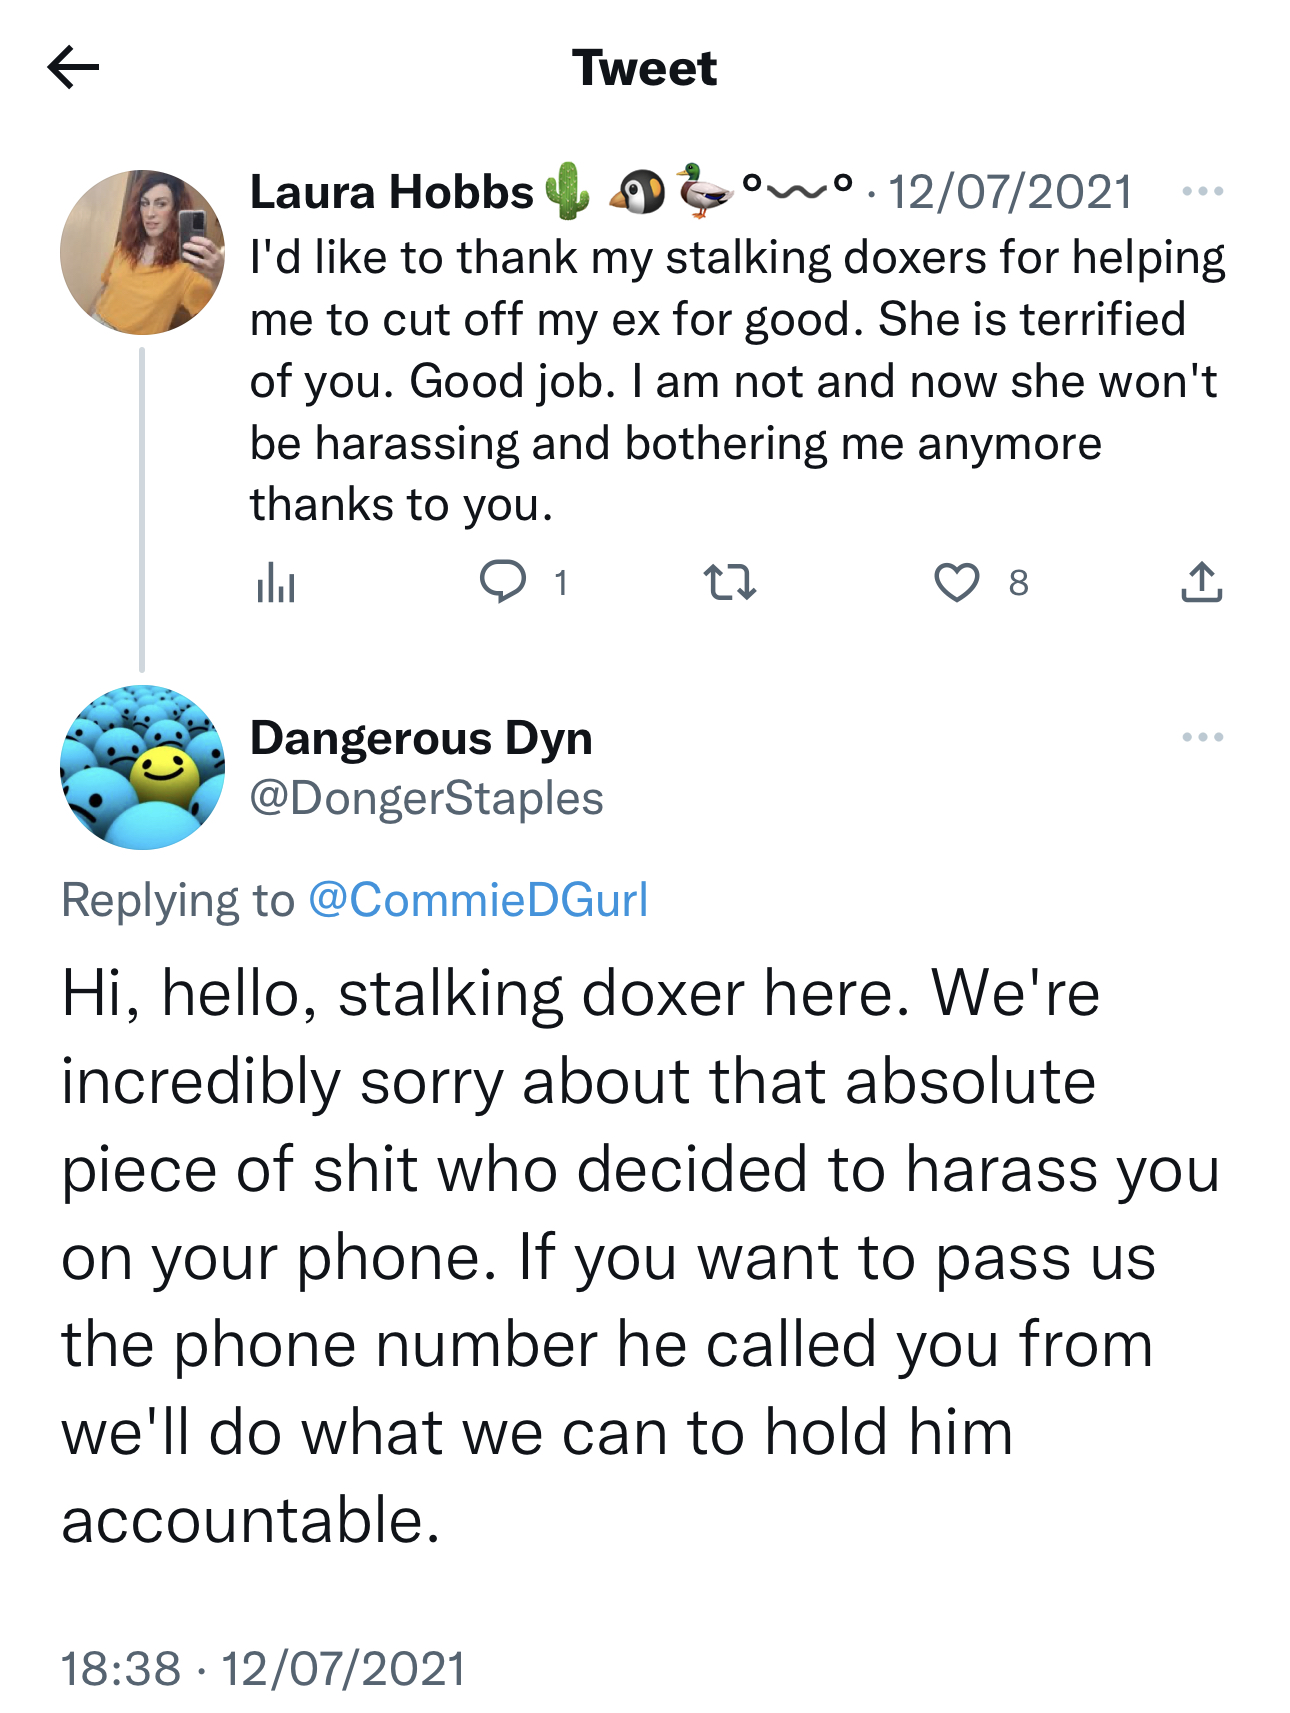View analytics for Laura Hobbs' tweet
This screenshot has height=1713, width=1290.
(x=275, y=582)
